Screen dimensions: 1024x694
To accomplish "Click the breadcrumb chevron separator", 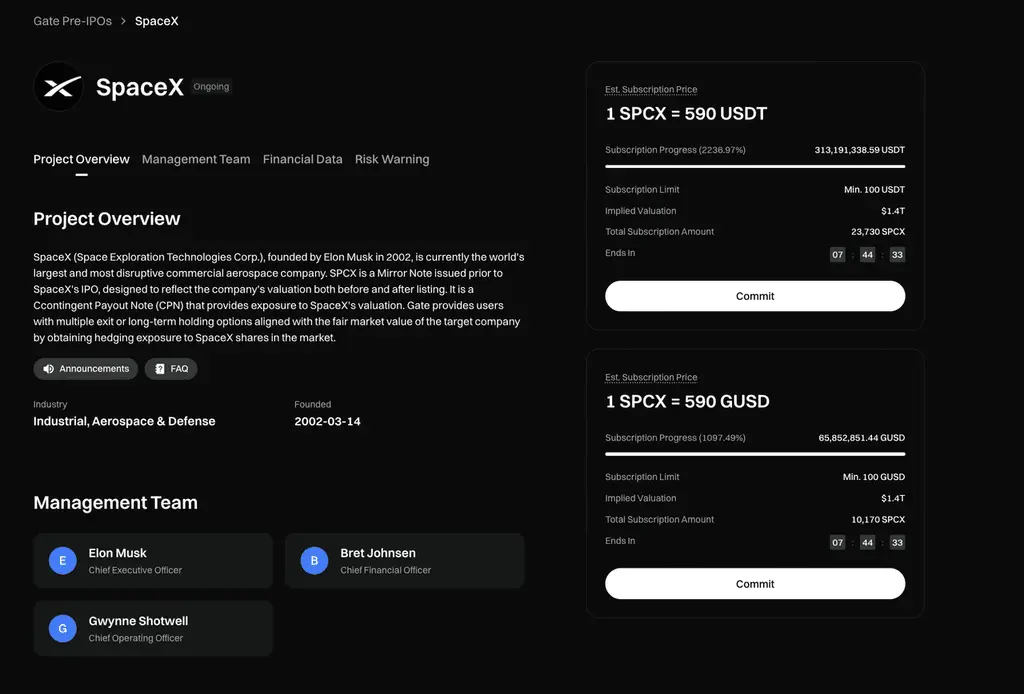I will coord(123,21).
